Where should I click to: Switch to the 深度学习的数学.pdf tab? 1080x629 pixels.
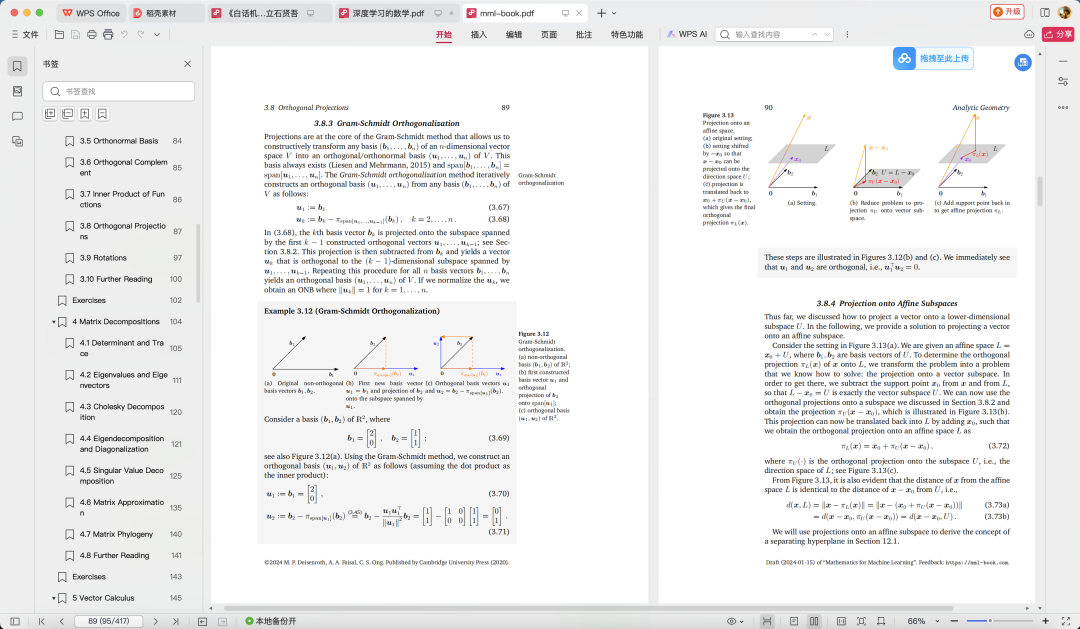tap(397, 13)
